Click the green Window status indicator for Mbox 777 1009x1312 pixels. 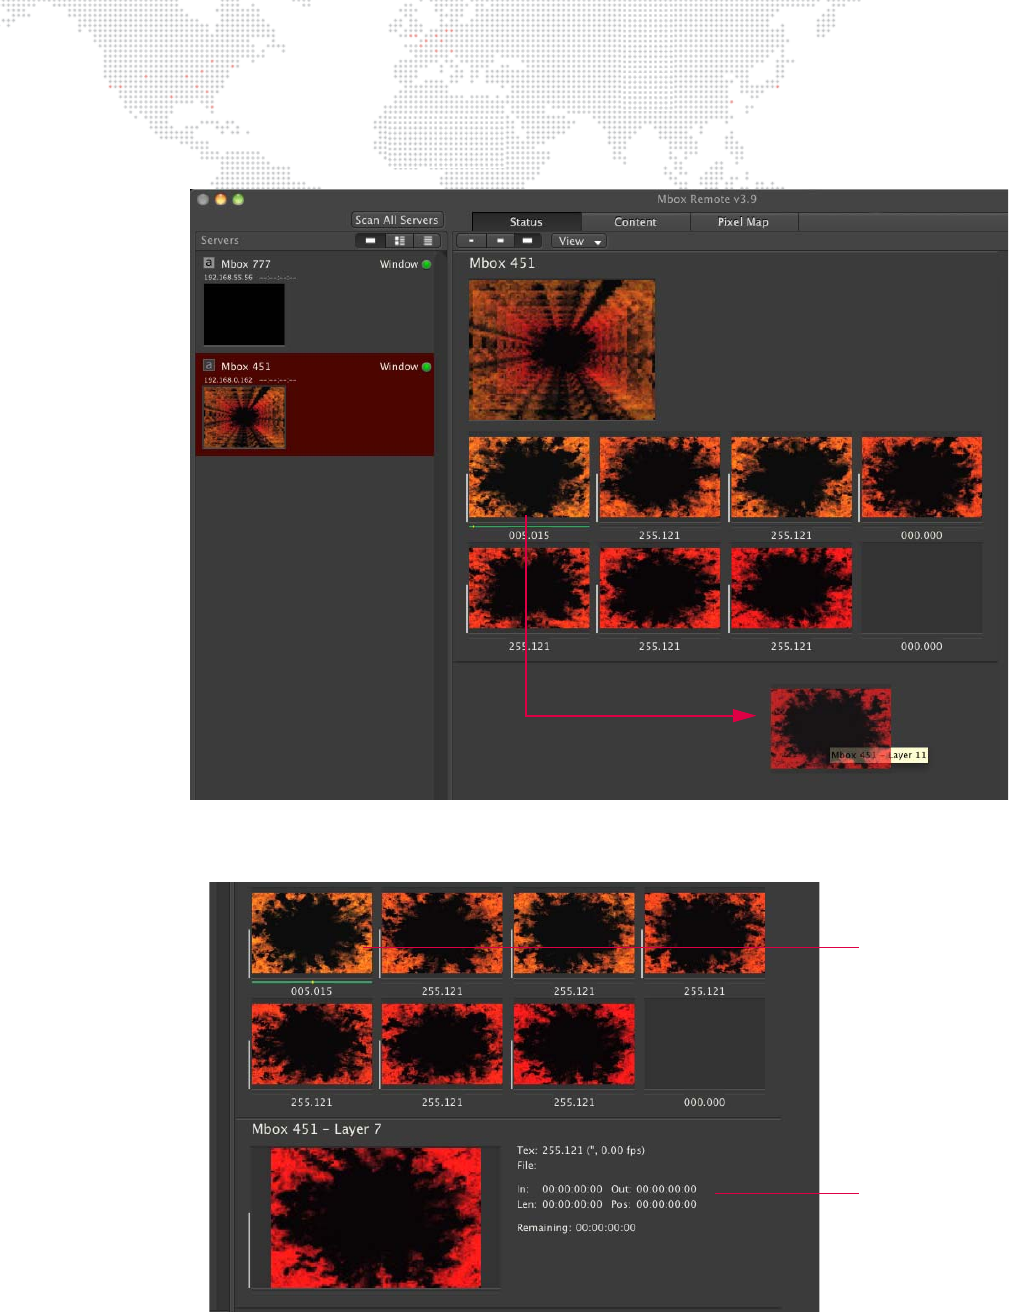click(x=427, y=265)
